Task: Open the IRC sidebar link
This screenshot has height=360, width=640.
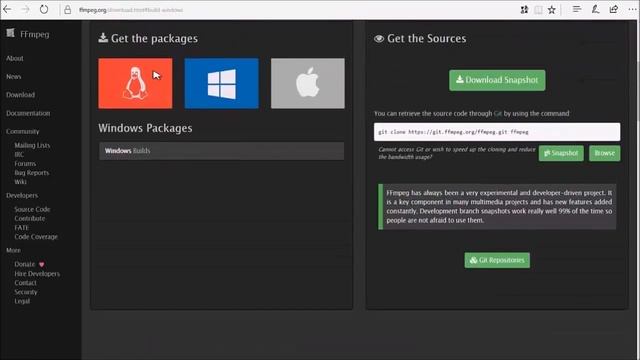Action: [19, 154]
